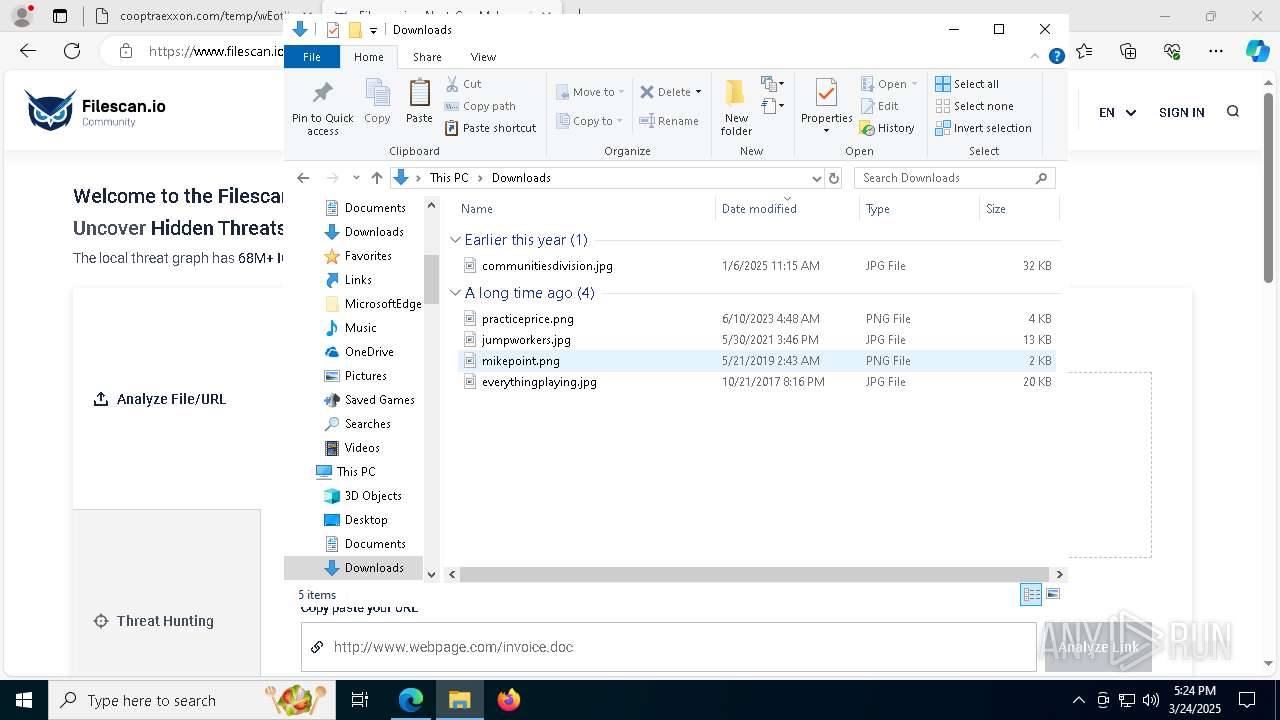Click Cut in Clipboard group
Image resolution: width=1280 pixels, height=720 pixels.
[x=463, y=84]
